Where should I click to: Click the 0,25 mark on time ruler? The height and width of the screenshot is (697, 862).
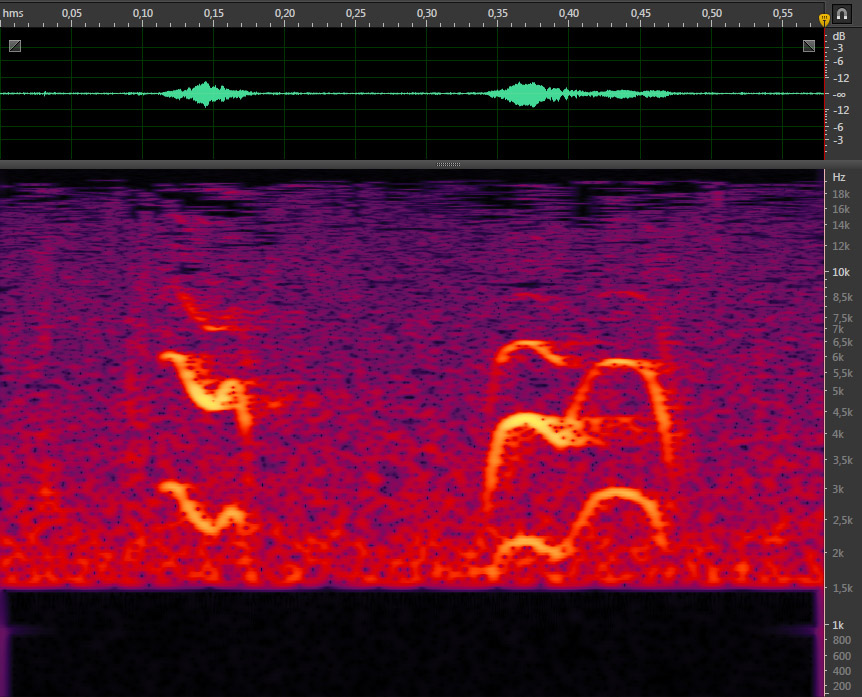tap(356, 13)
